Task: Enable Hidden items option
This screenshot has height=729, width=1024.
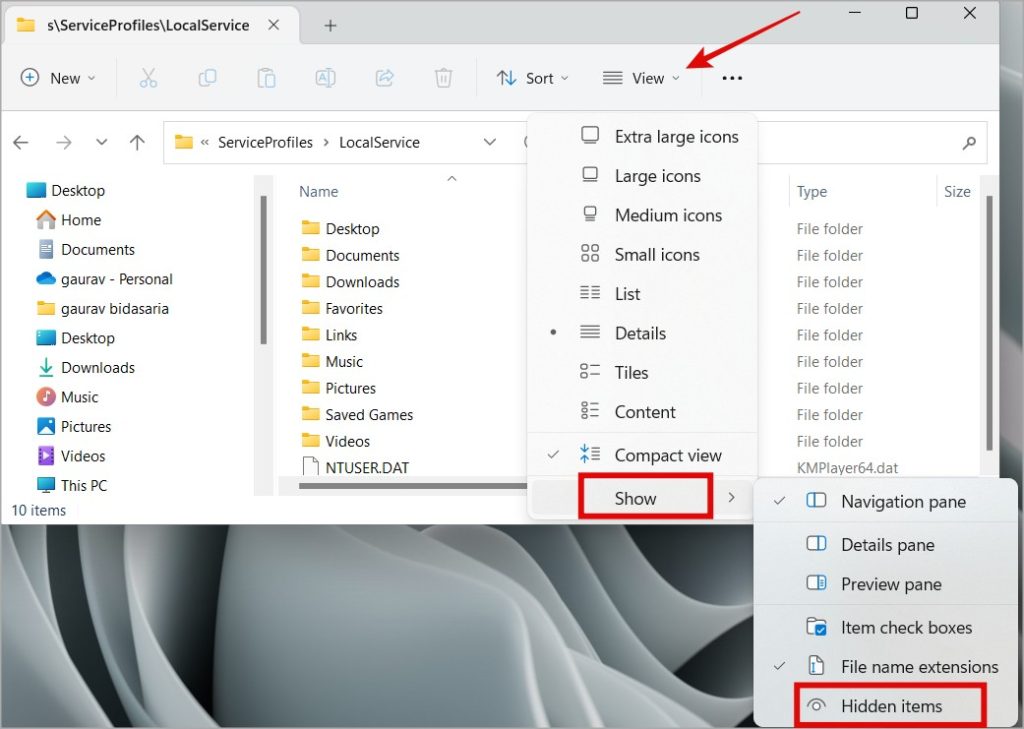Action: click(886, 706)
